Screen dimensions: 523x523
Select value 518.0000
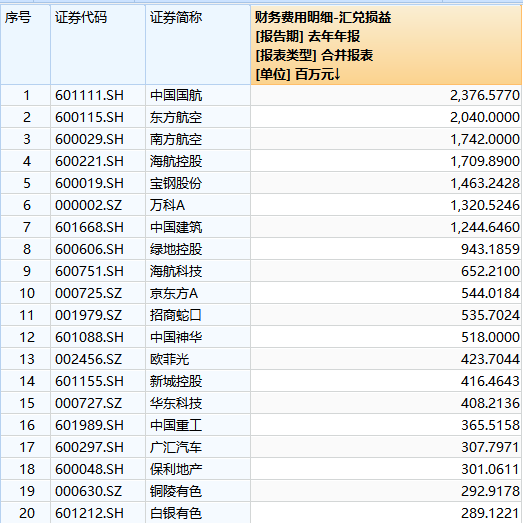(490, 338)
